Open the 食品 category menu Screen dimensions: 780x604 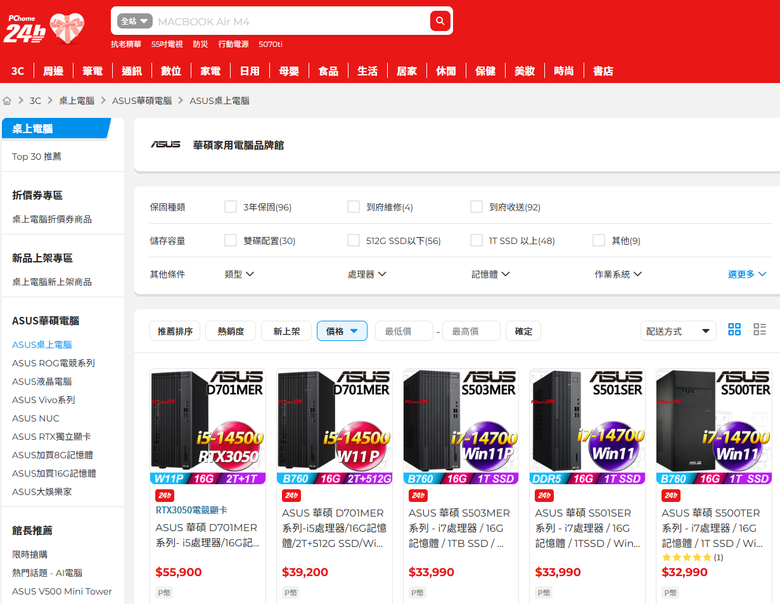coord(328,71)
